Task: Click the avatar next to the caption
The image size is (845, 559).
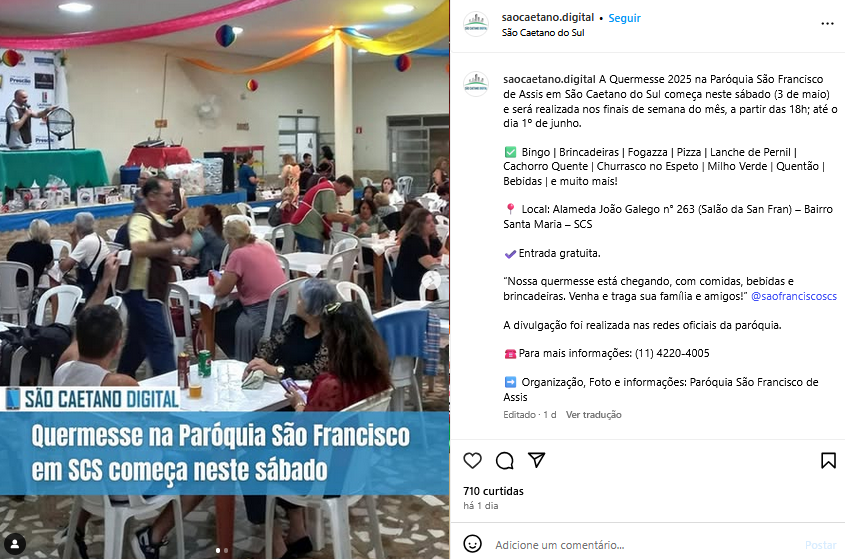Action: [x=476, y=84]
